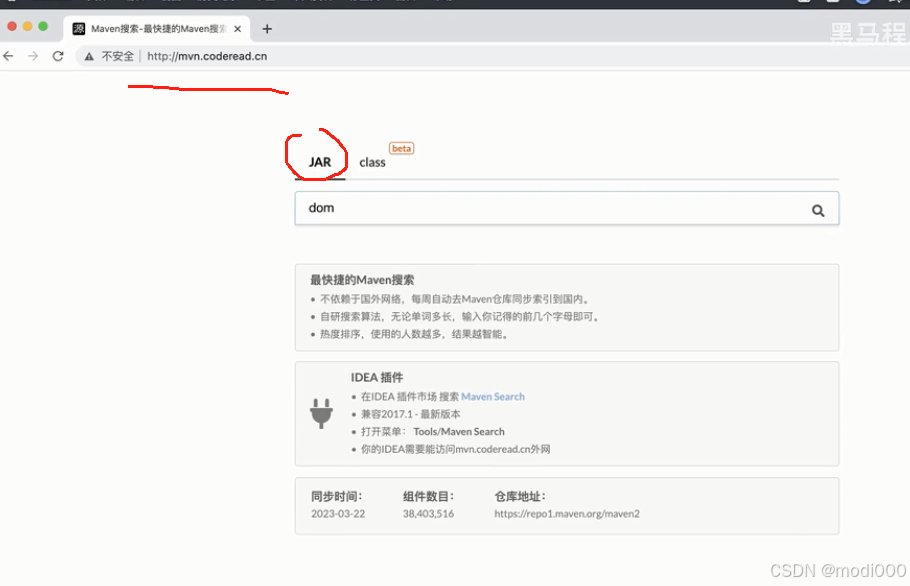Select the Maven搜索 browser tab
910x586 pixels.
coord(157,28)
